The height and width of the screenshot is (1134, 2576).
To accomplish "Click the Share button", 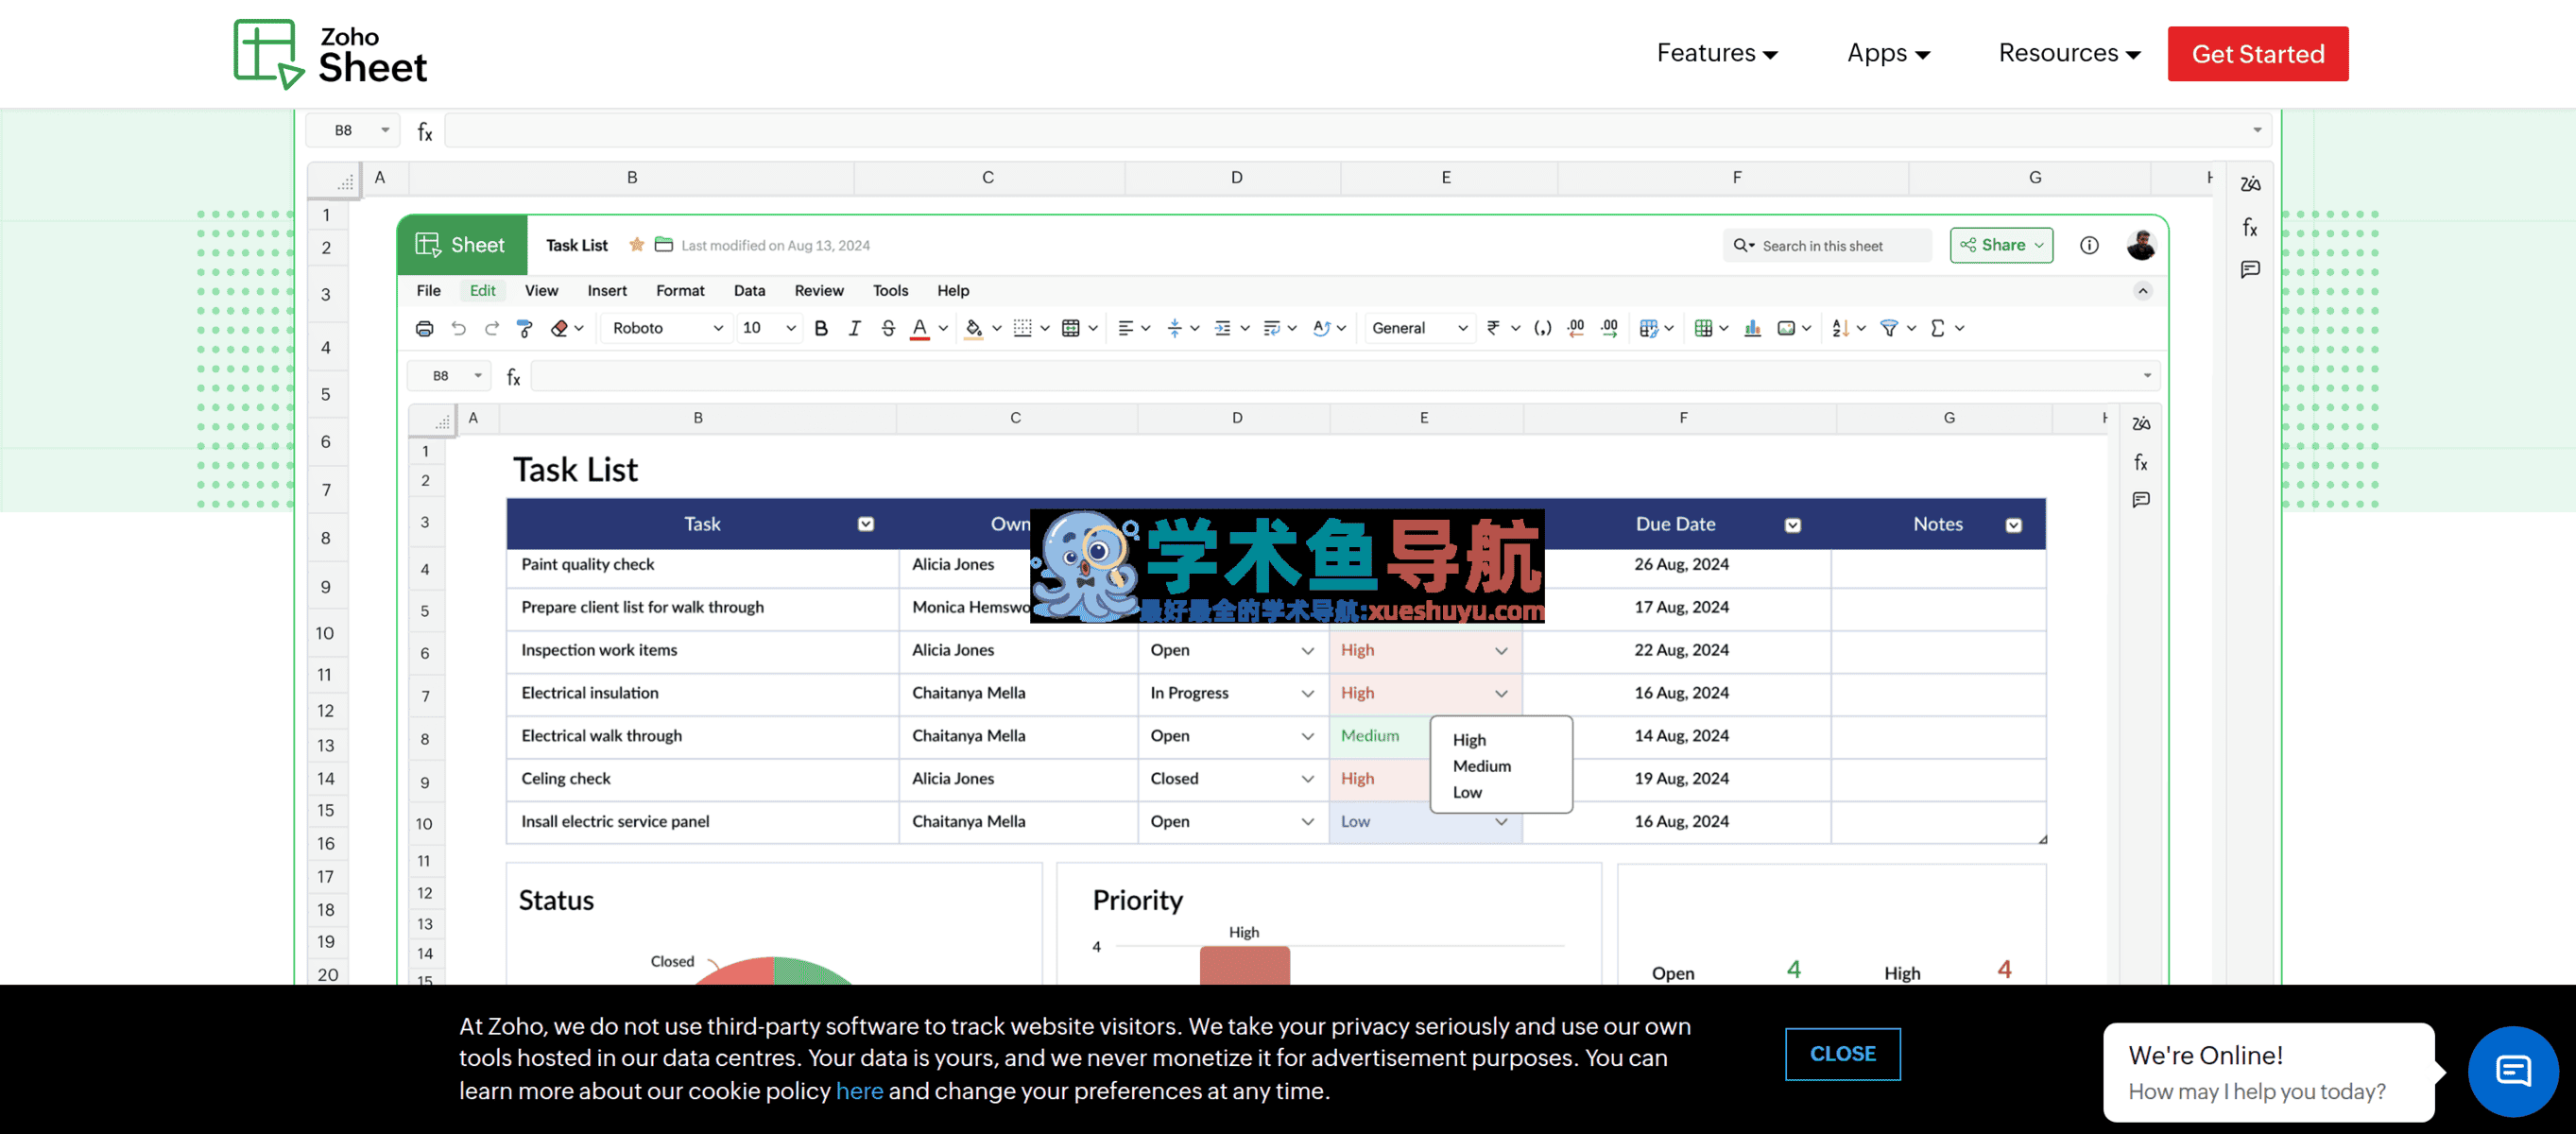I will point(2001,245).
